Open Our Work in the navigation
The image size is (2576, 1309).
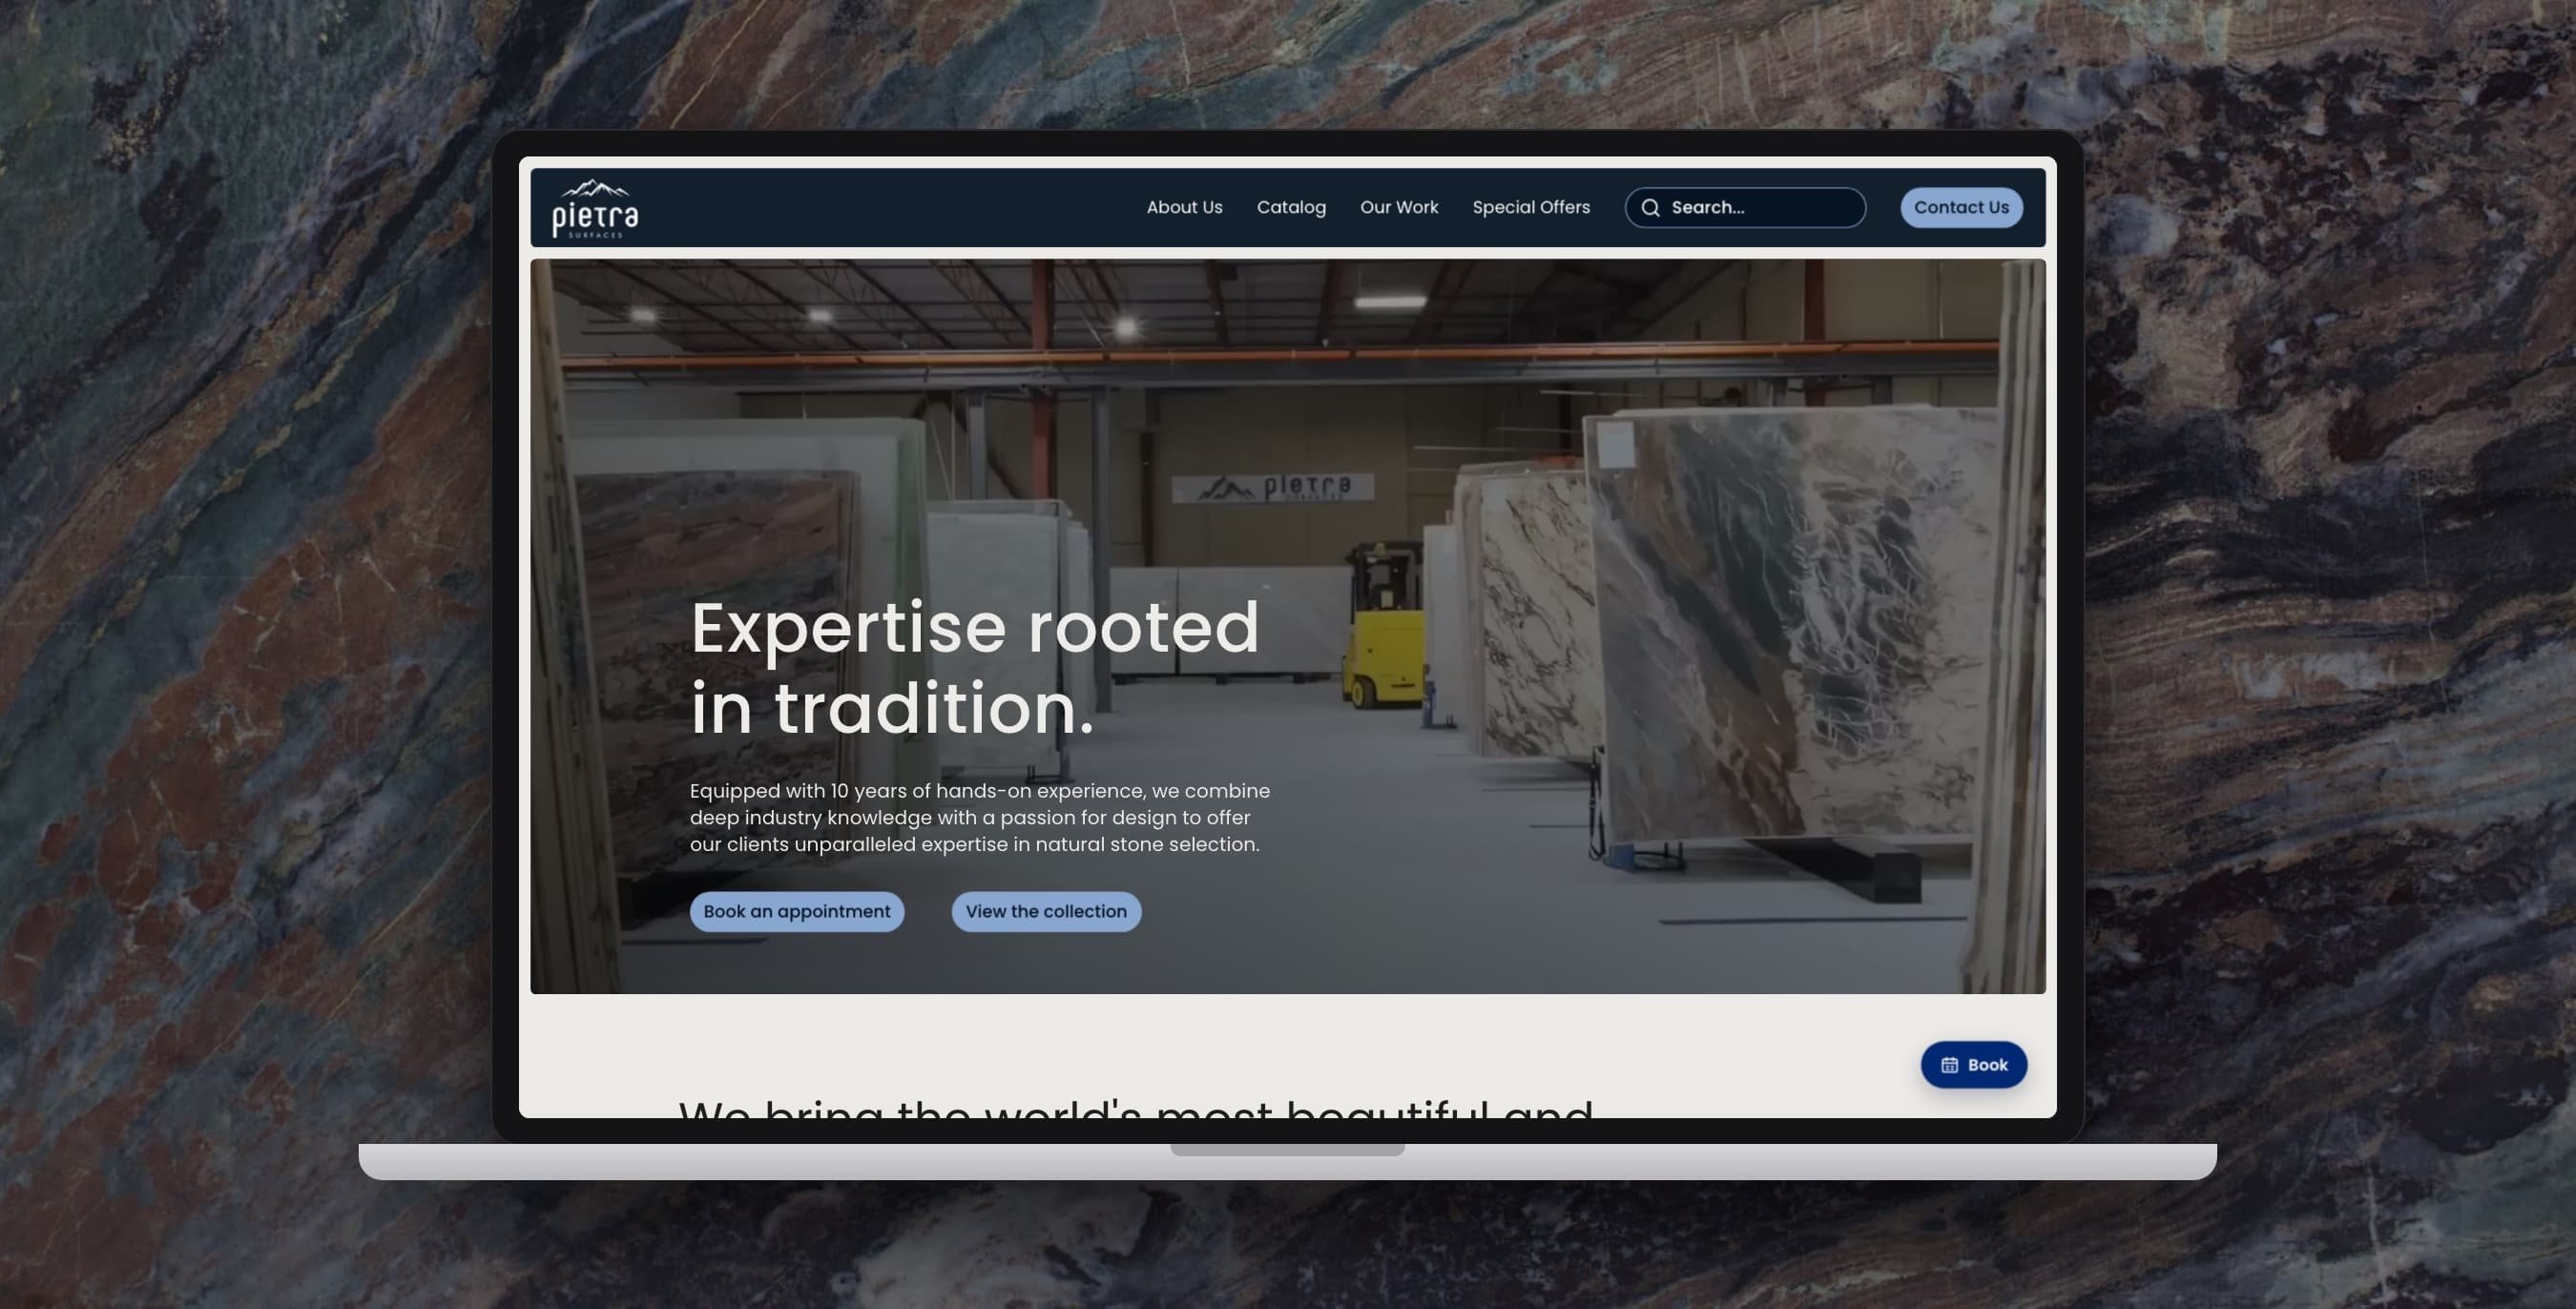point(1399,207)
